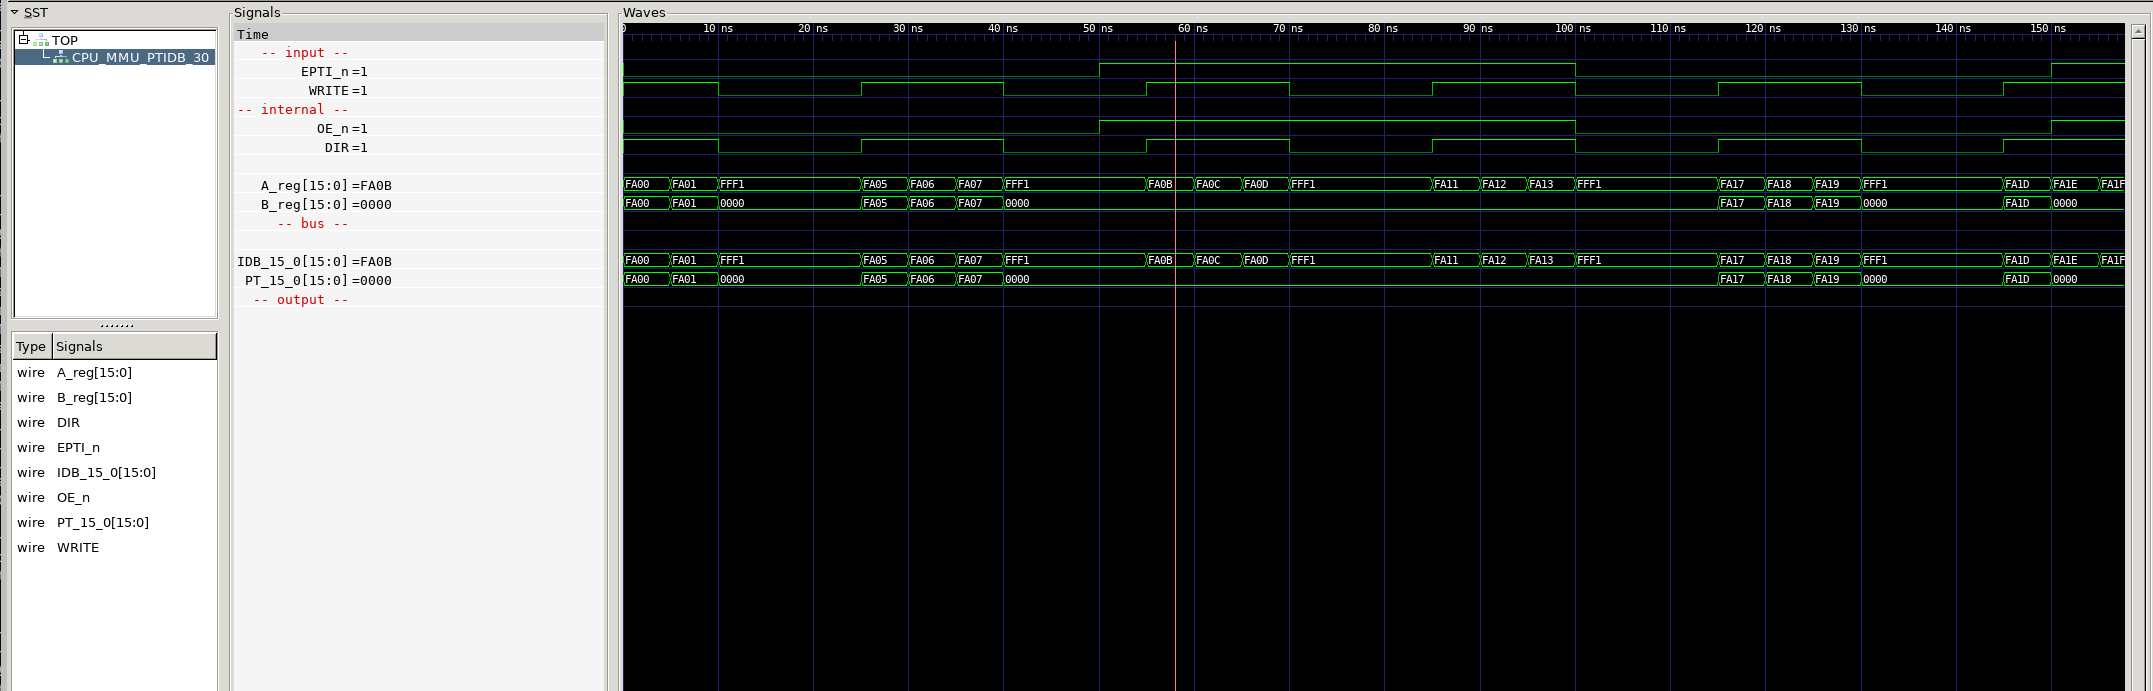Select wire EPTI_n in SST signal list
Screen dimensions: 2153x691
pyautogui.click(x=114, y=447)
